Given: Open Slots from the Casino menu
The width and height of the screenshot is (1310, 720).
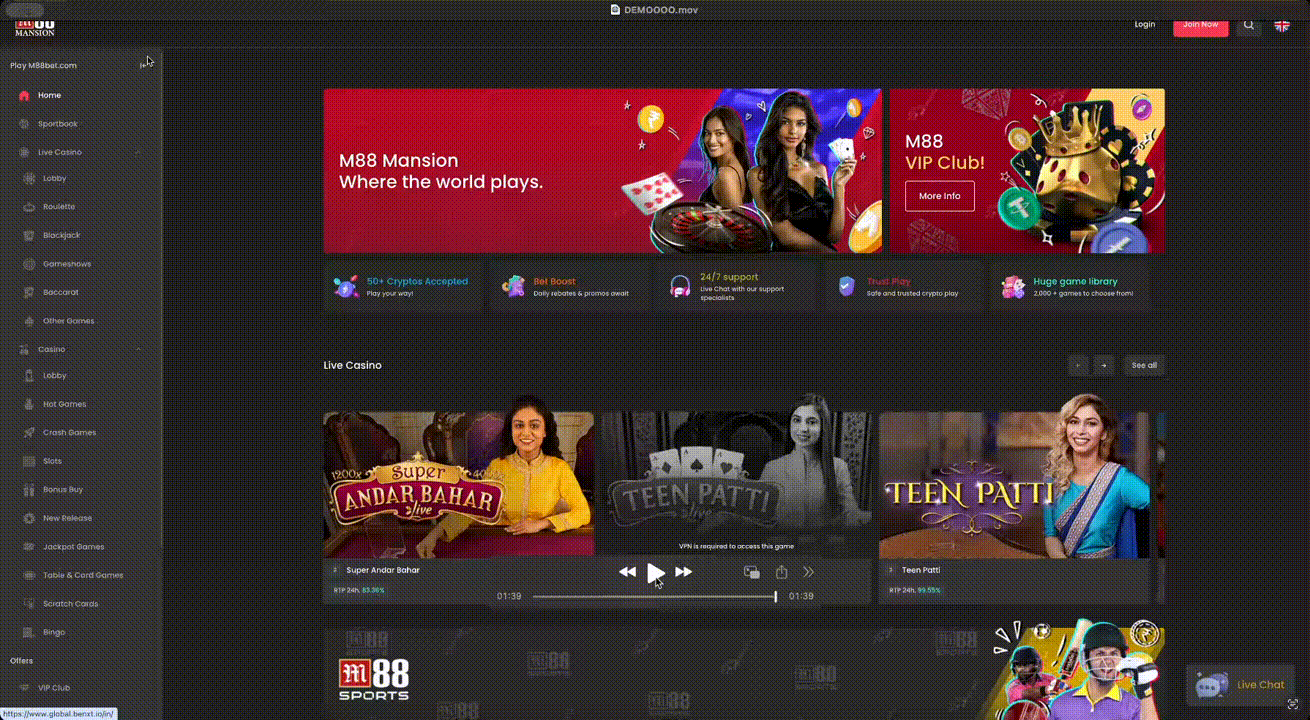Looking at the screenshot, I should [x=52, y=461].
